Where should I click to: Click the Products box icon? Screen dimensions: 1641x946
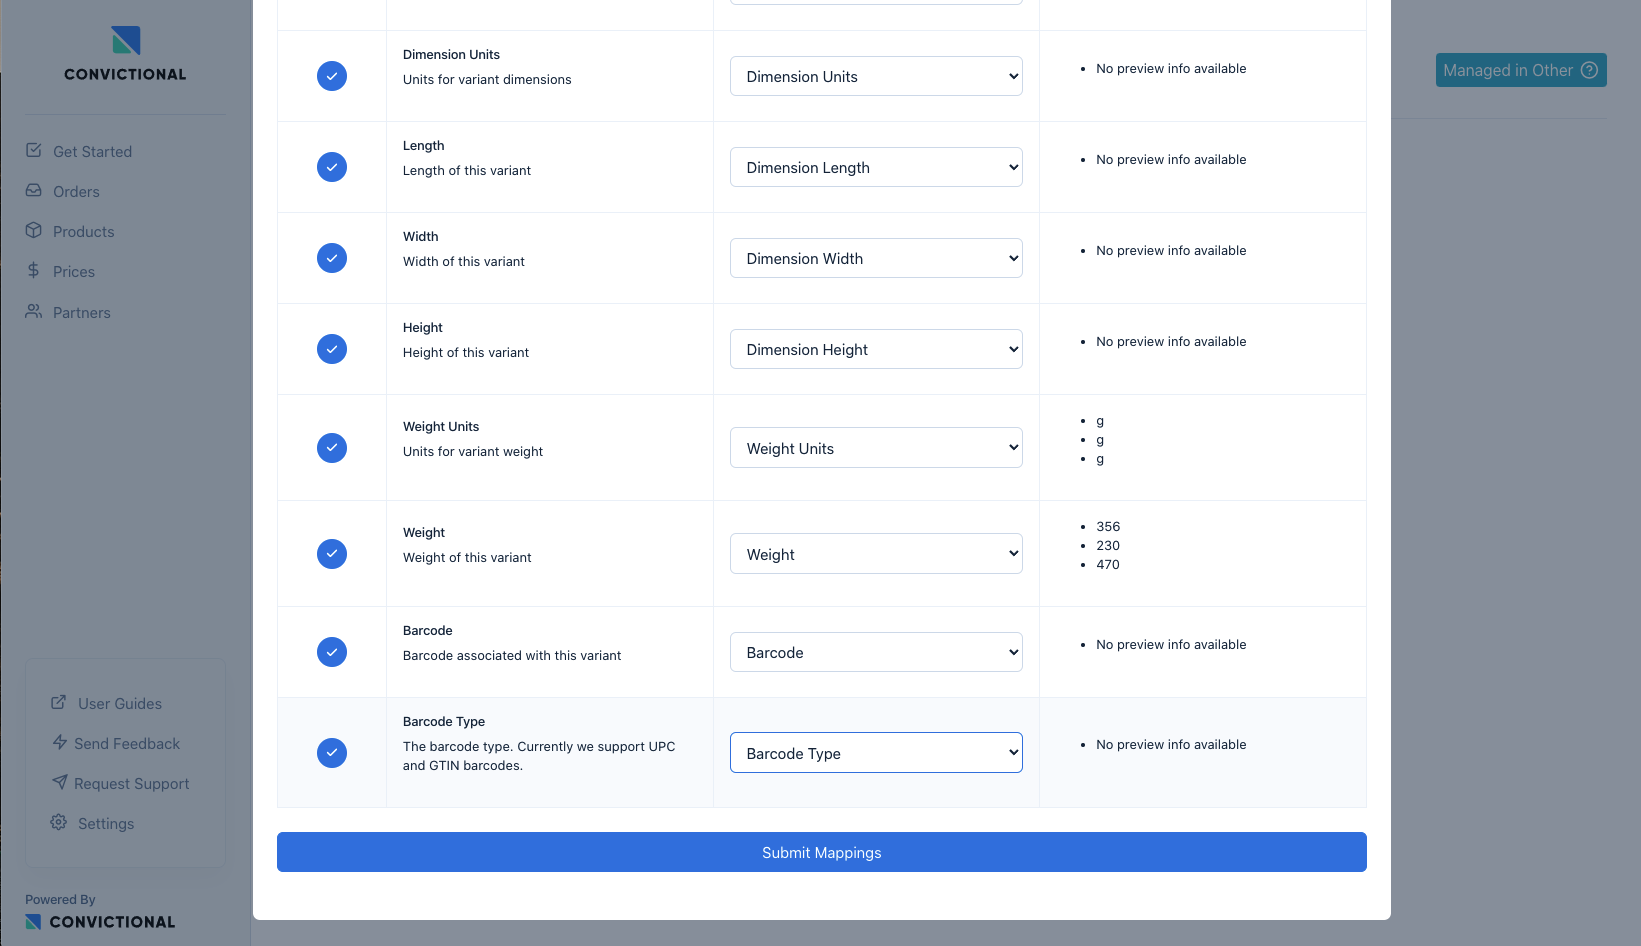[x=34, y=230]
